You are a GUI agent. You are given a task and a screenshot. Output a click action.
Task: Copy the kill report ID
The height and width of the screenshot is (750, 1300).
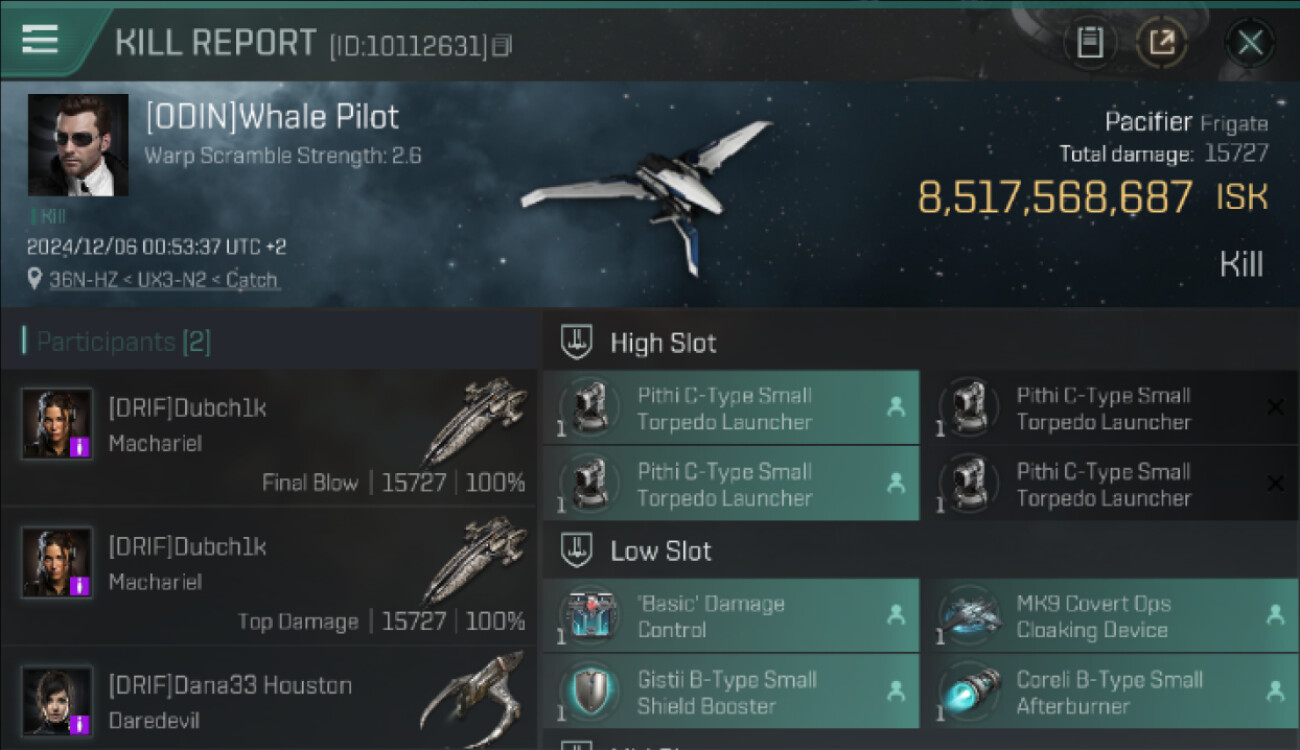pyautogui.click(x=502, y=45)
